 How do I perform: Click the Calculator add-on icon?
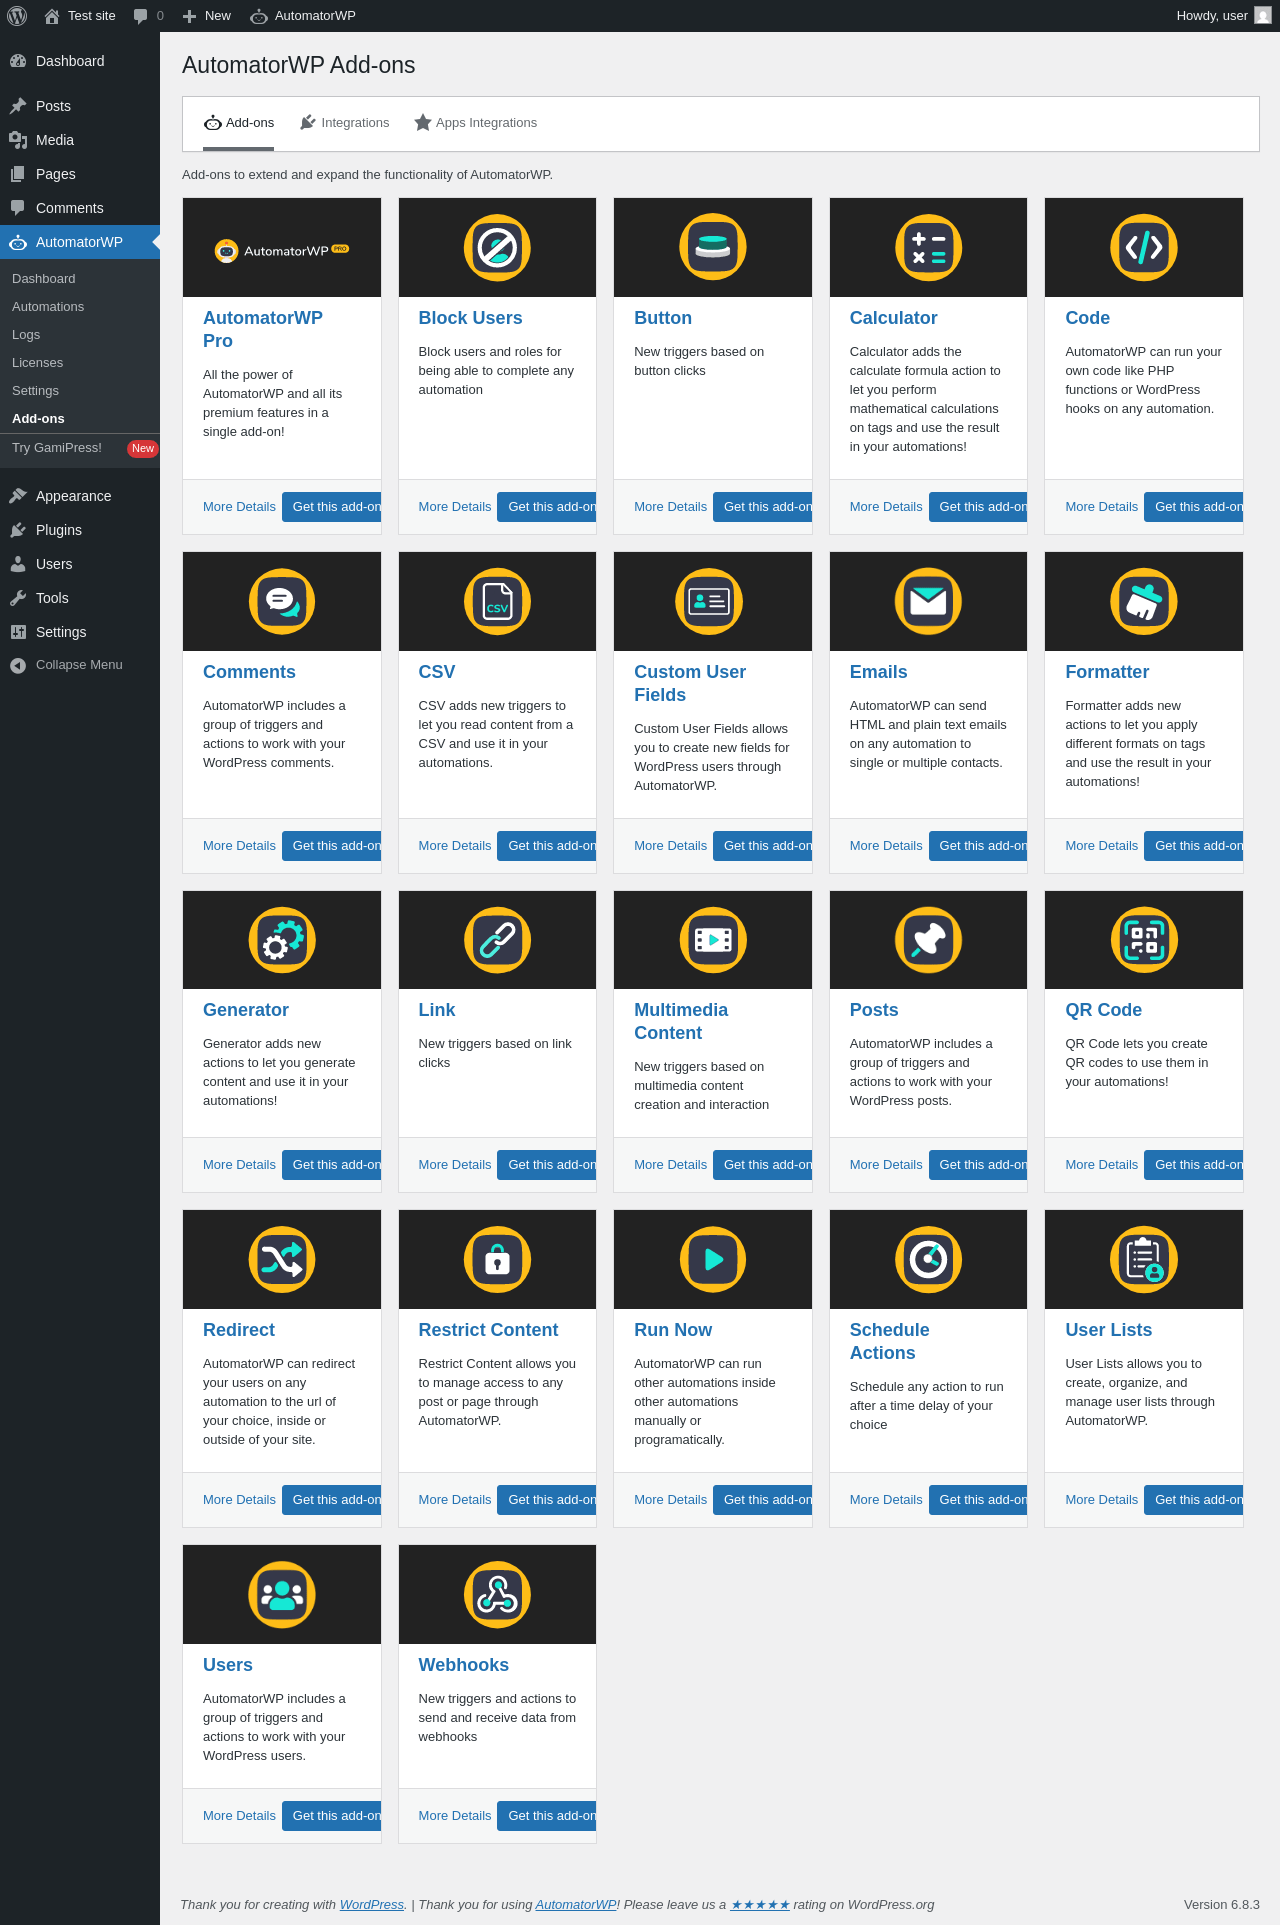(x=928, y=247)
